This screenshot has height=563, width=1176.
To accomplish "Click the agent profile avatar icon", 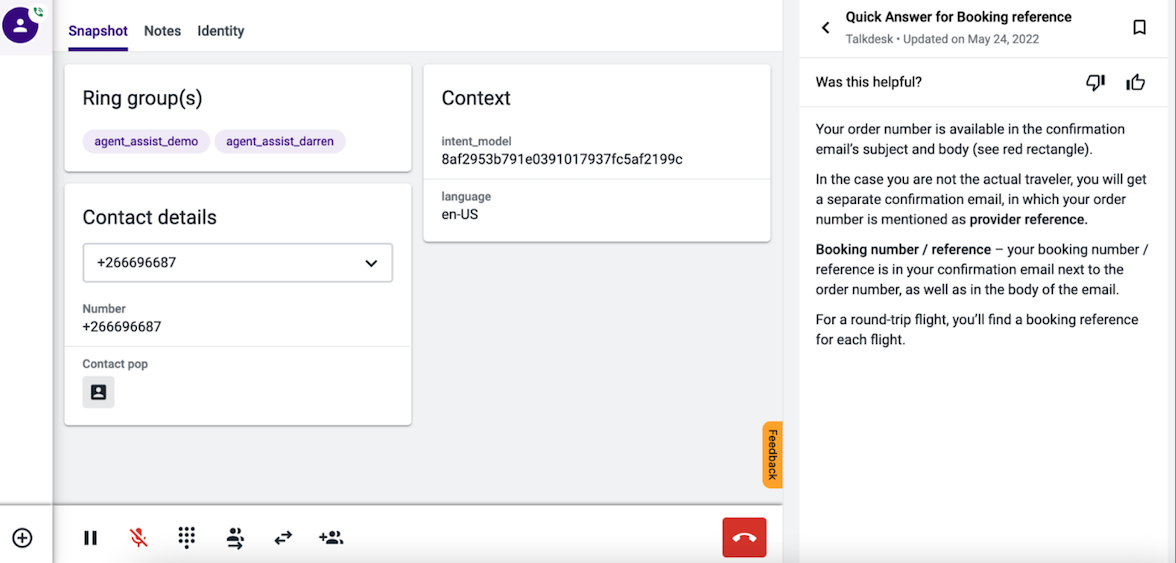I will coord(21,25).
